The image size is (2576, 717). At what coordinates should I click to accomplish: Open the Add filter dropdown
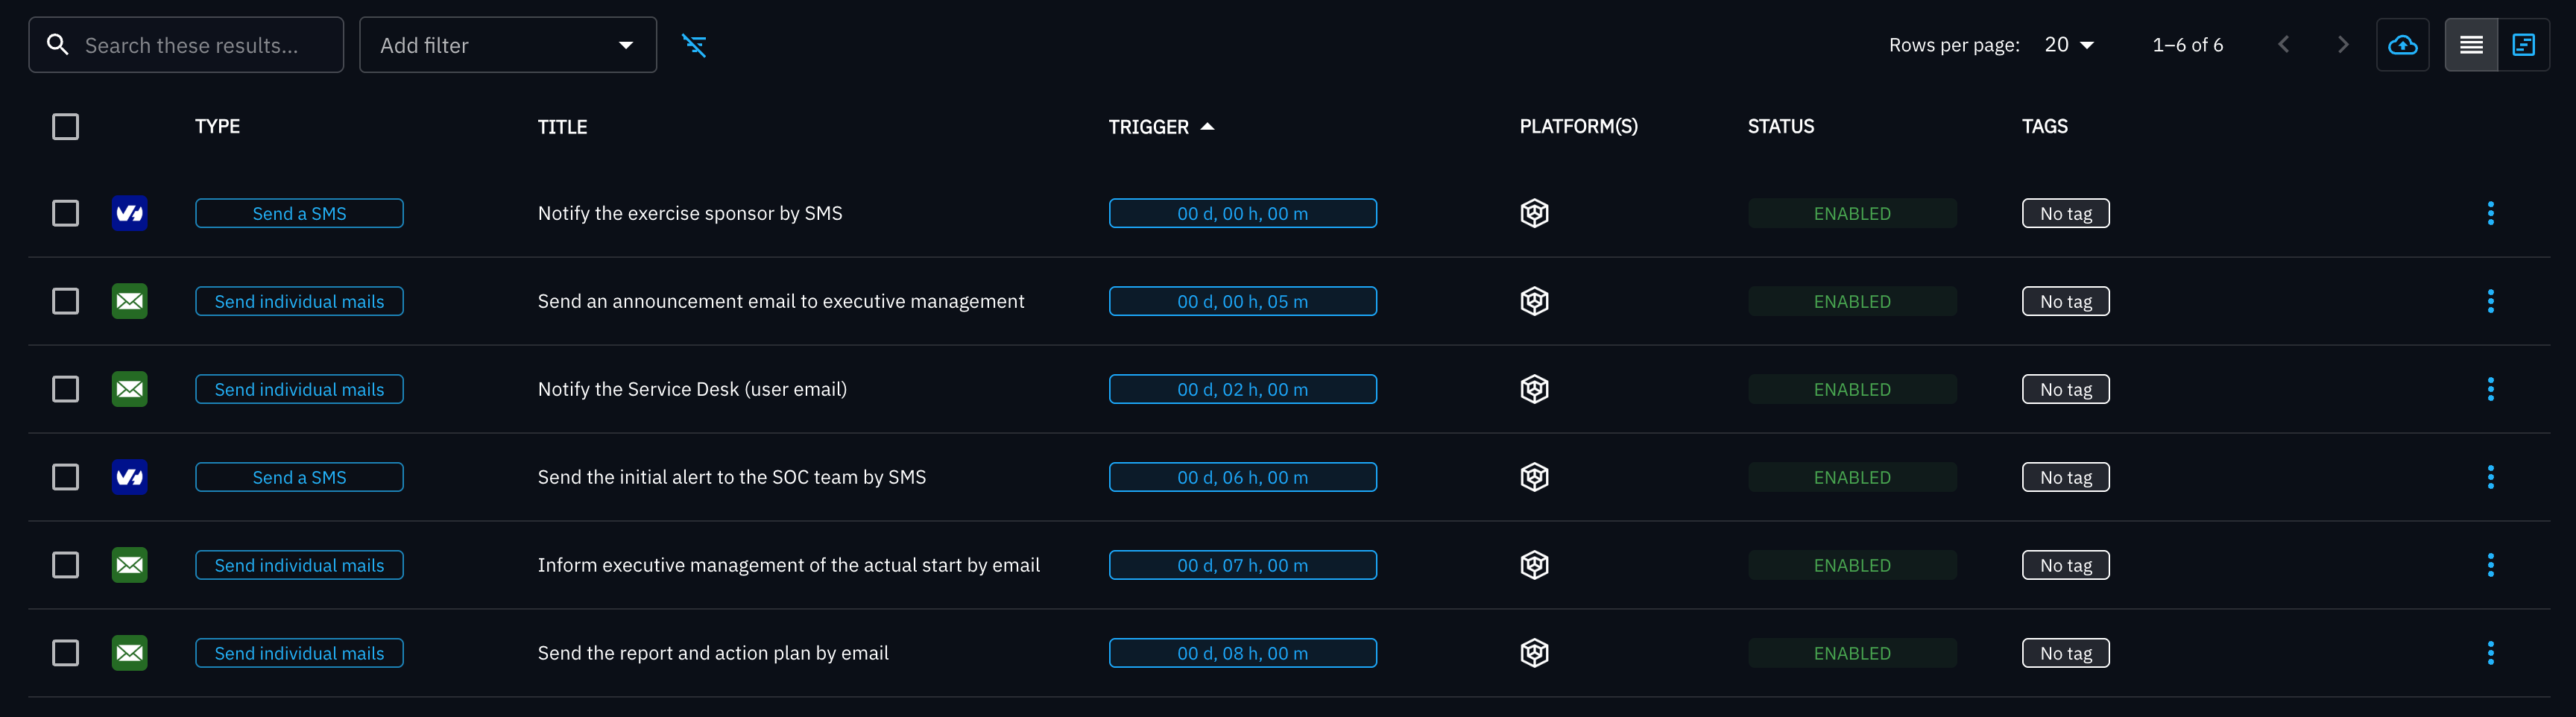coord(507,45)
